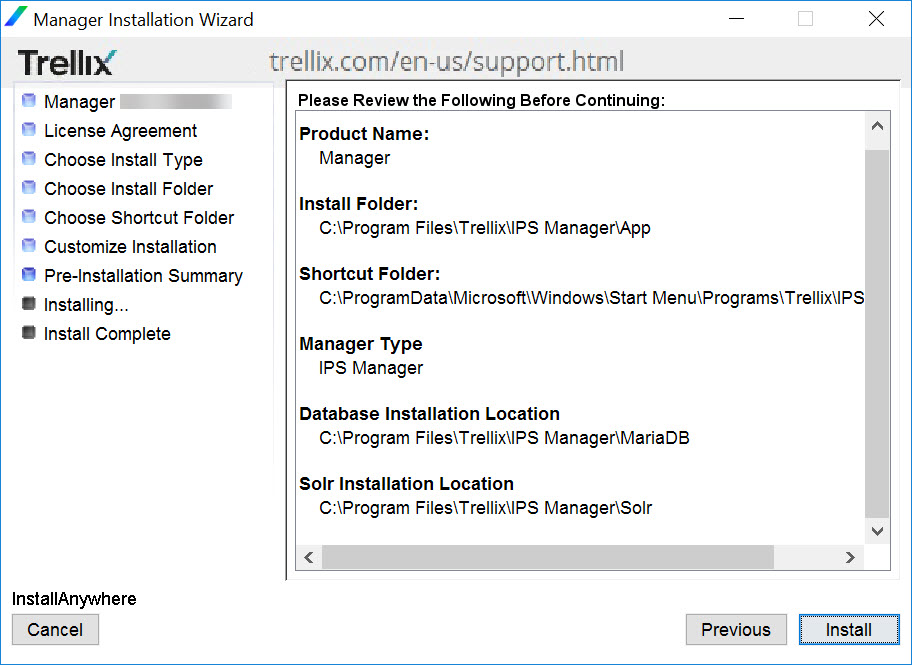The height and width of the screenshot is (665, 912).
Task: Click the shortcut folder Start Menu path
Action: tap(592, 298)
